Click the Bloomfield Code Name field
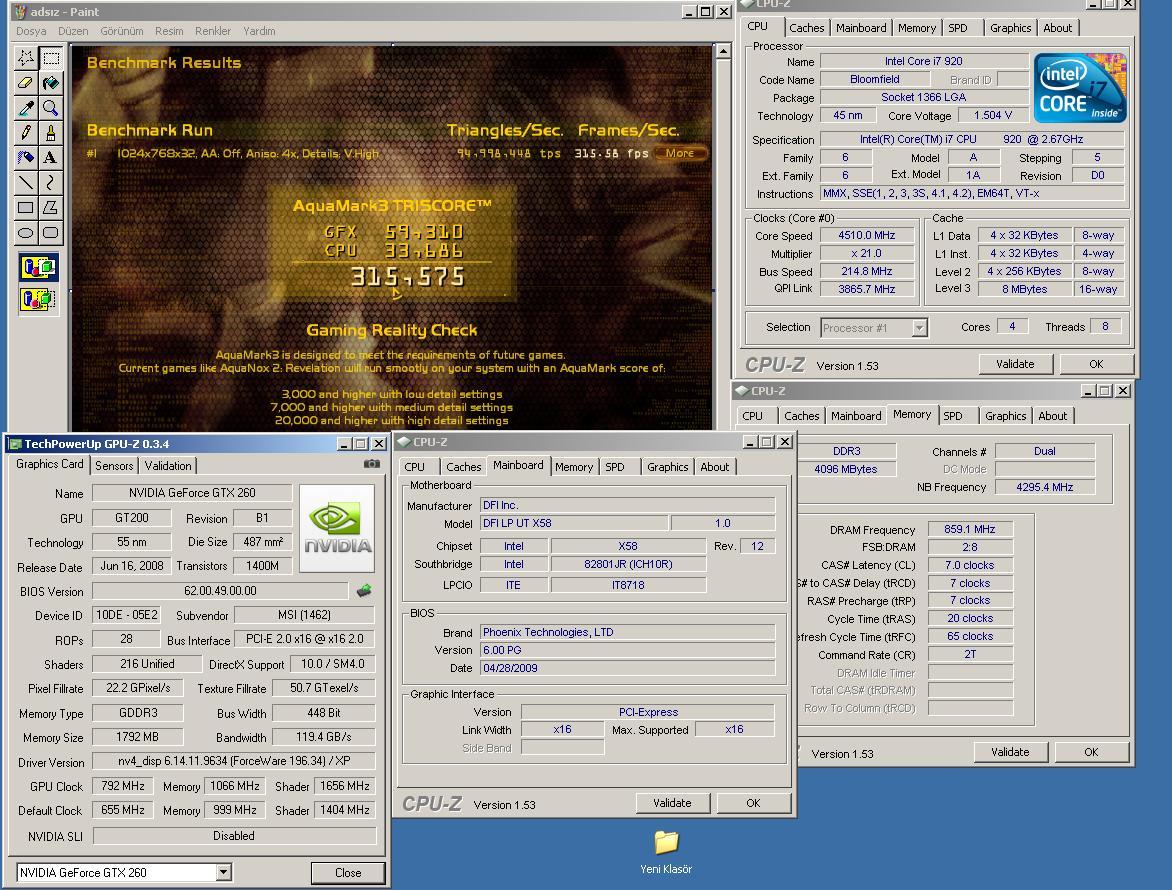Image resolution: width=1172 pixels, height=890 pixels. pos(875,79)
